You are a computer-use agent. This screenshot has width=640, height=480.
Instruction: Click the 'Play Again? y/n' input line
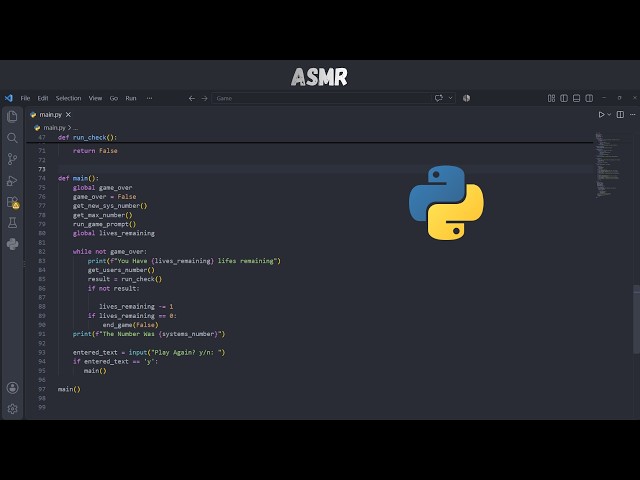149,353
